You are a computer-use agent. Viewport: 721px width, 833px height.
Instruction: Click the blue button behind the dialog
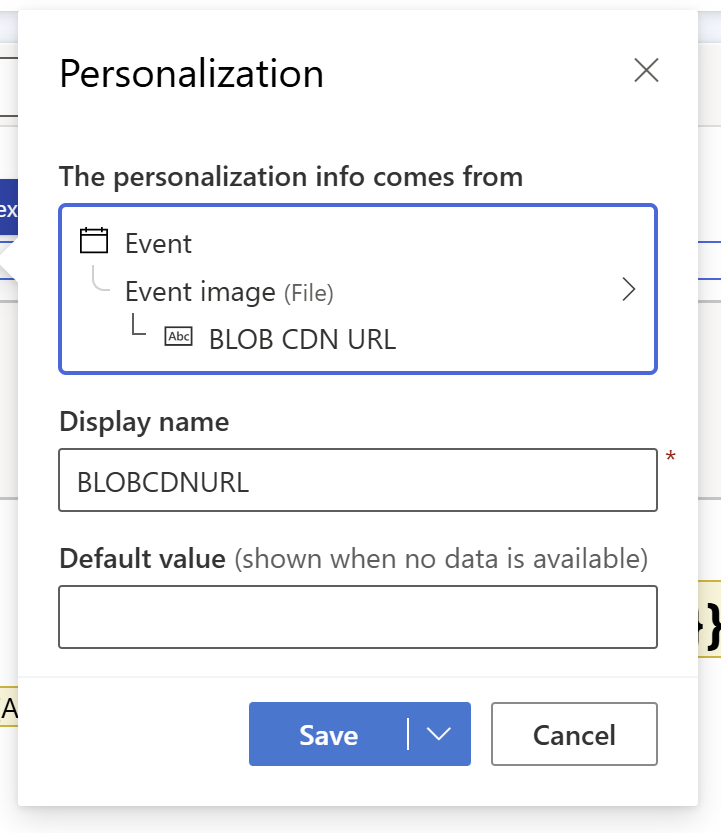point(8,209)
